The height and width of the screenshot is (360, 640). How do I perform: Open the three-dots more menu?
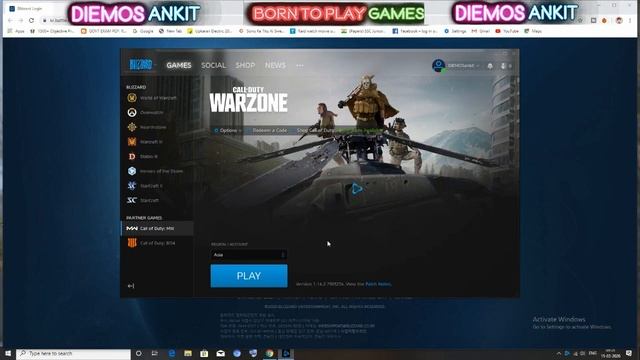click(x=300, y=65)
